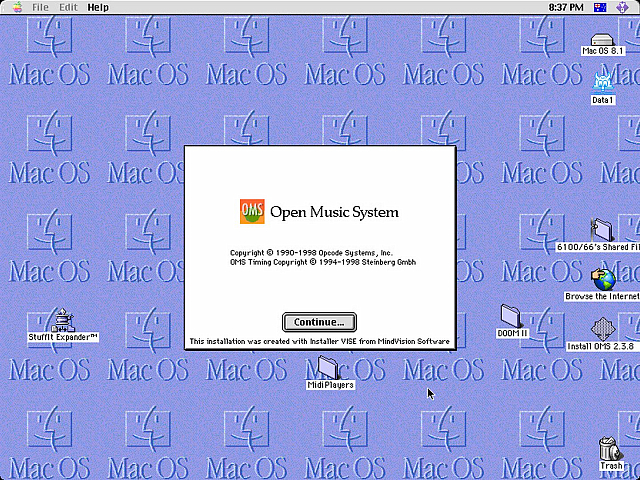Select the Browse the Internet icon

coord(603,279)
